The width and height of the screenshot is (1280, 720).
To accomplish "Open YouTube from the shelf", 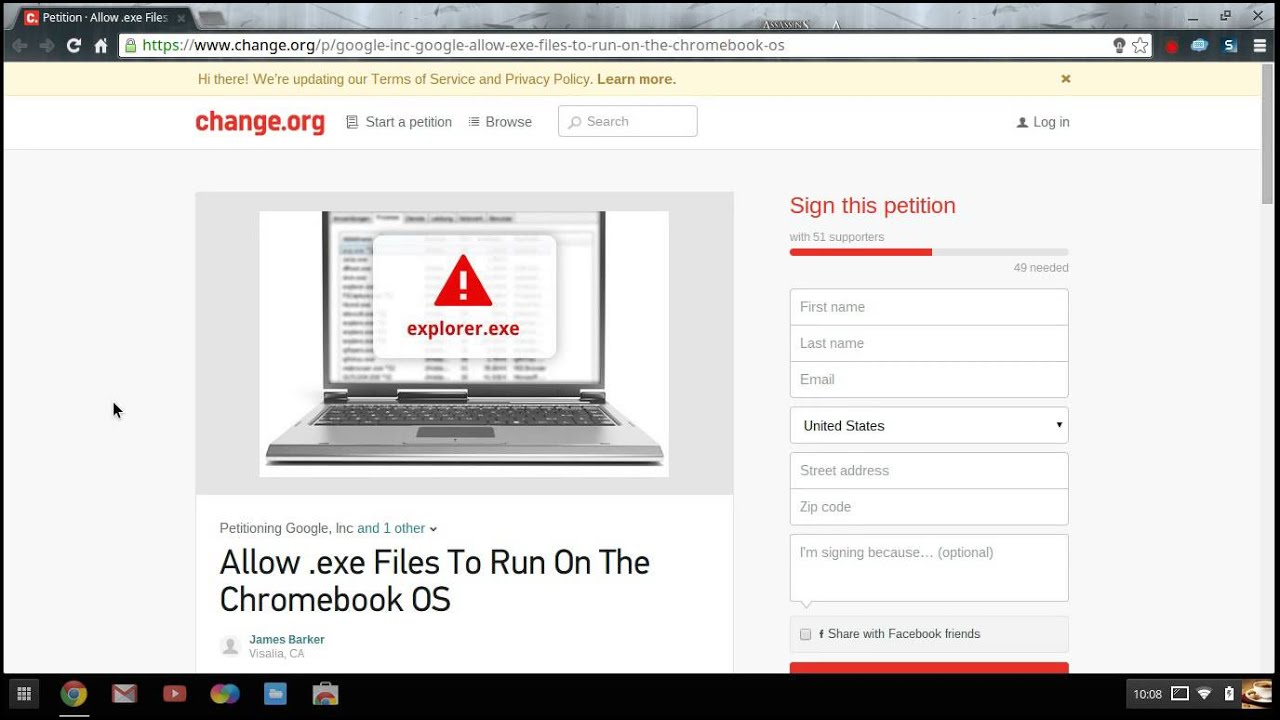I will click(x=174, y=693).
